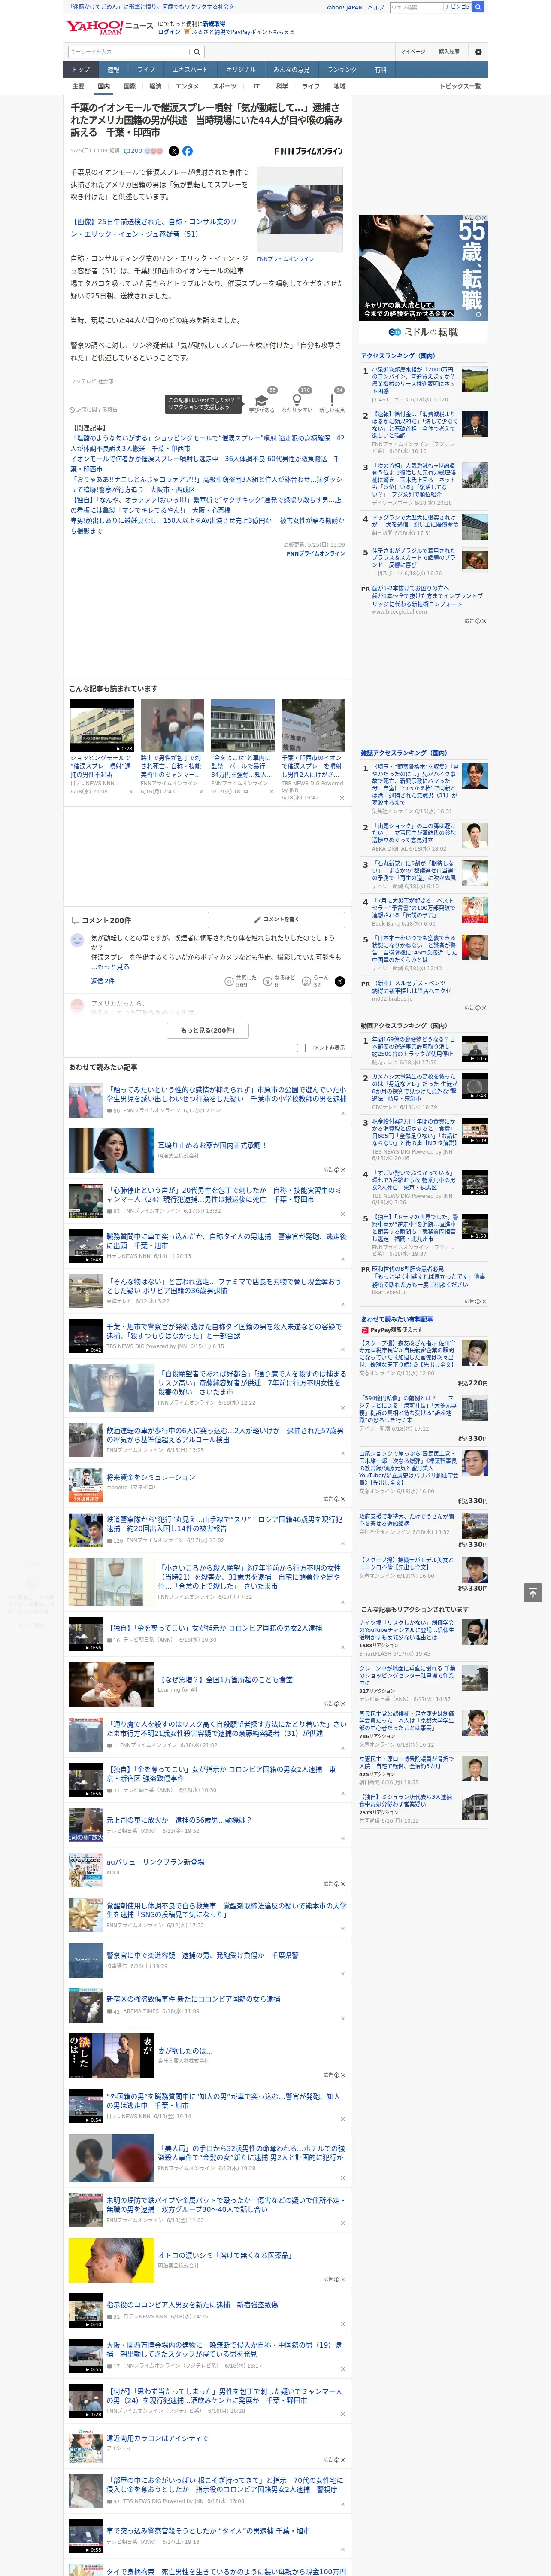Image resolution: width=551 pixels, height=2576 pixels.
Task: Open トピックス一覧 link
Action: pyautogui.click(x=460, y=86)
